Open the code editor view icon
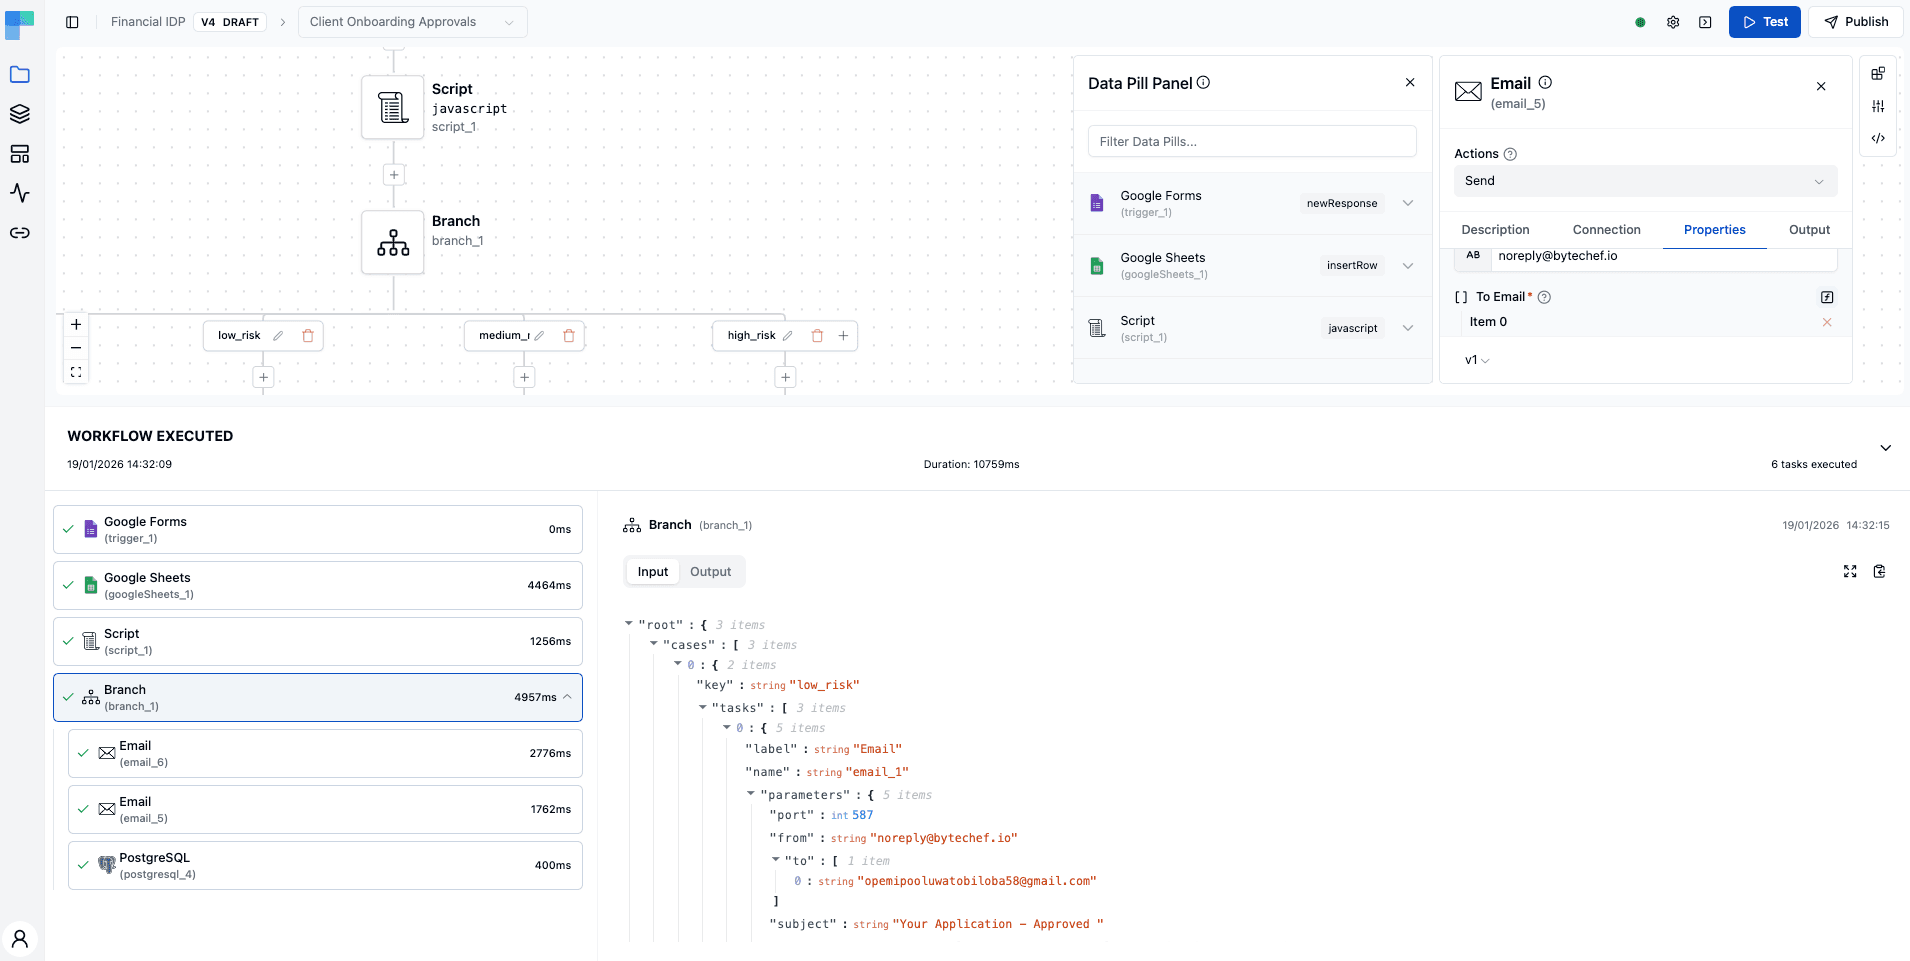This screenshot has height=961, width=1910. pos(1878,138)
